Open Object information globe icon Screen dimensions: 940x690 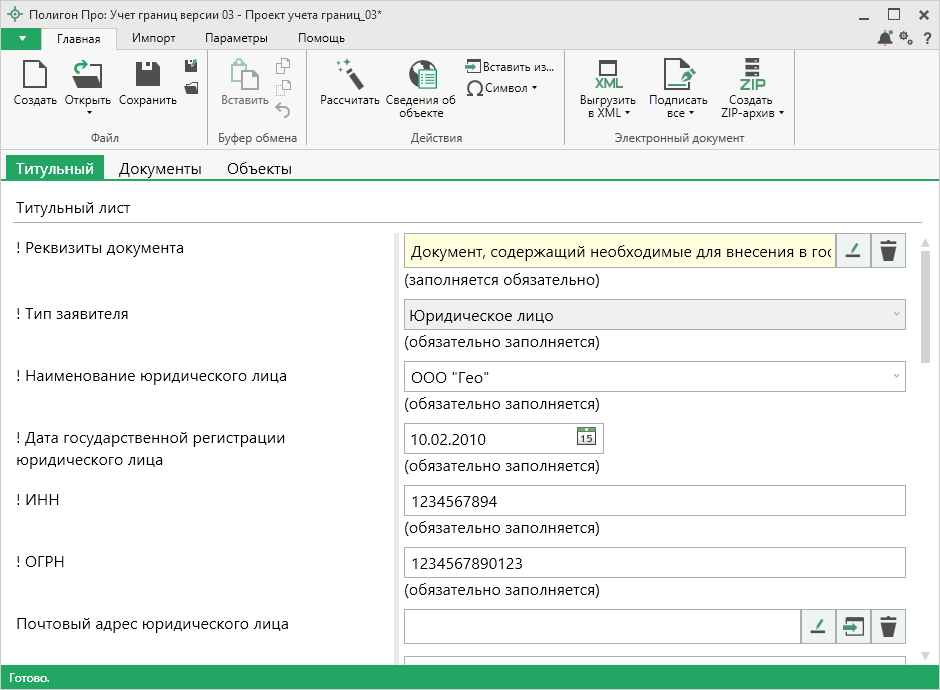tap(421, 76)
